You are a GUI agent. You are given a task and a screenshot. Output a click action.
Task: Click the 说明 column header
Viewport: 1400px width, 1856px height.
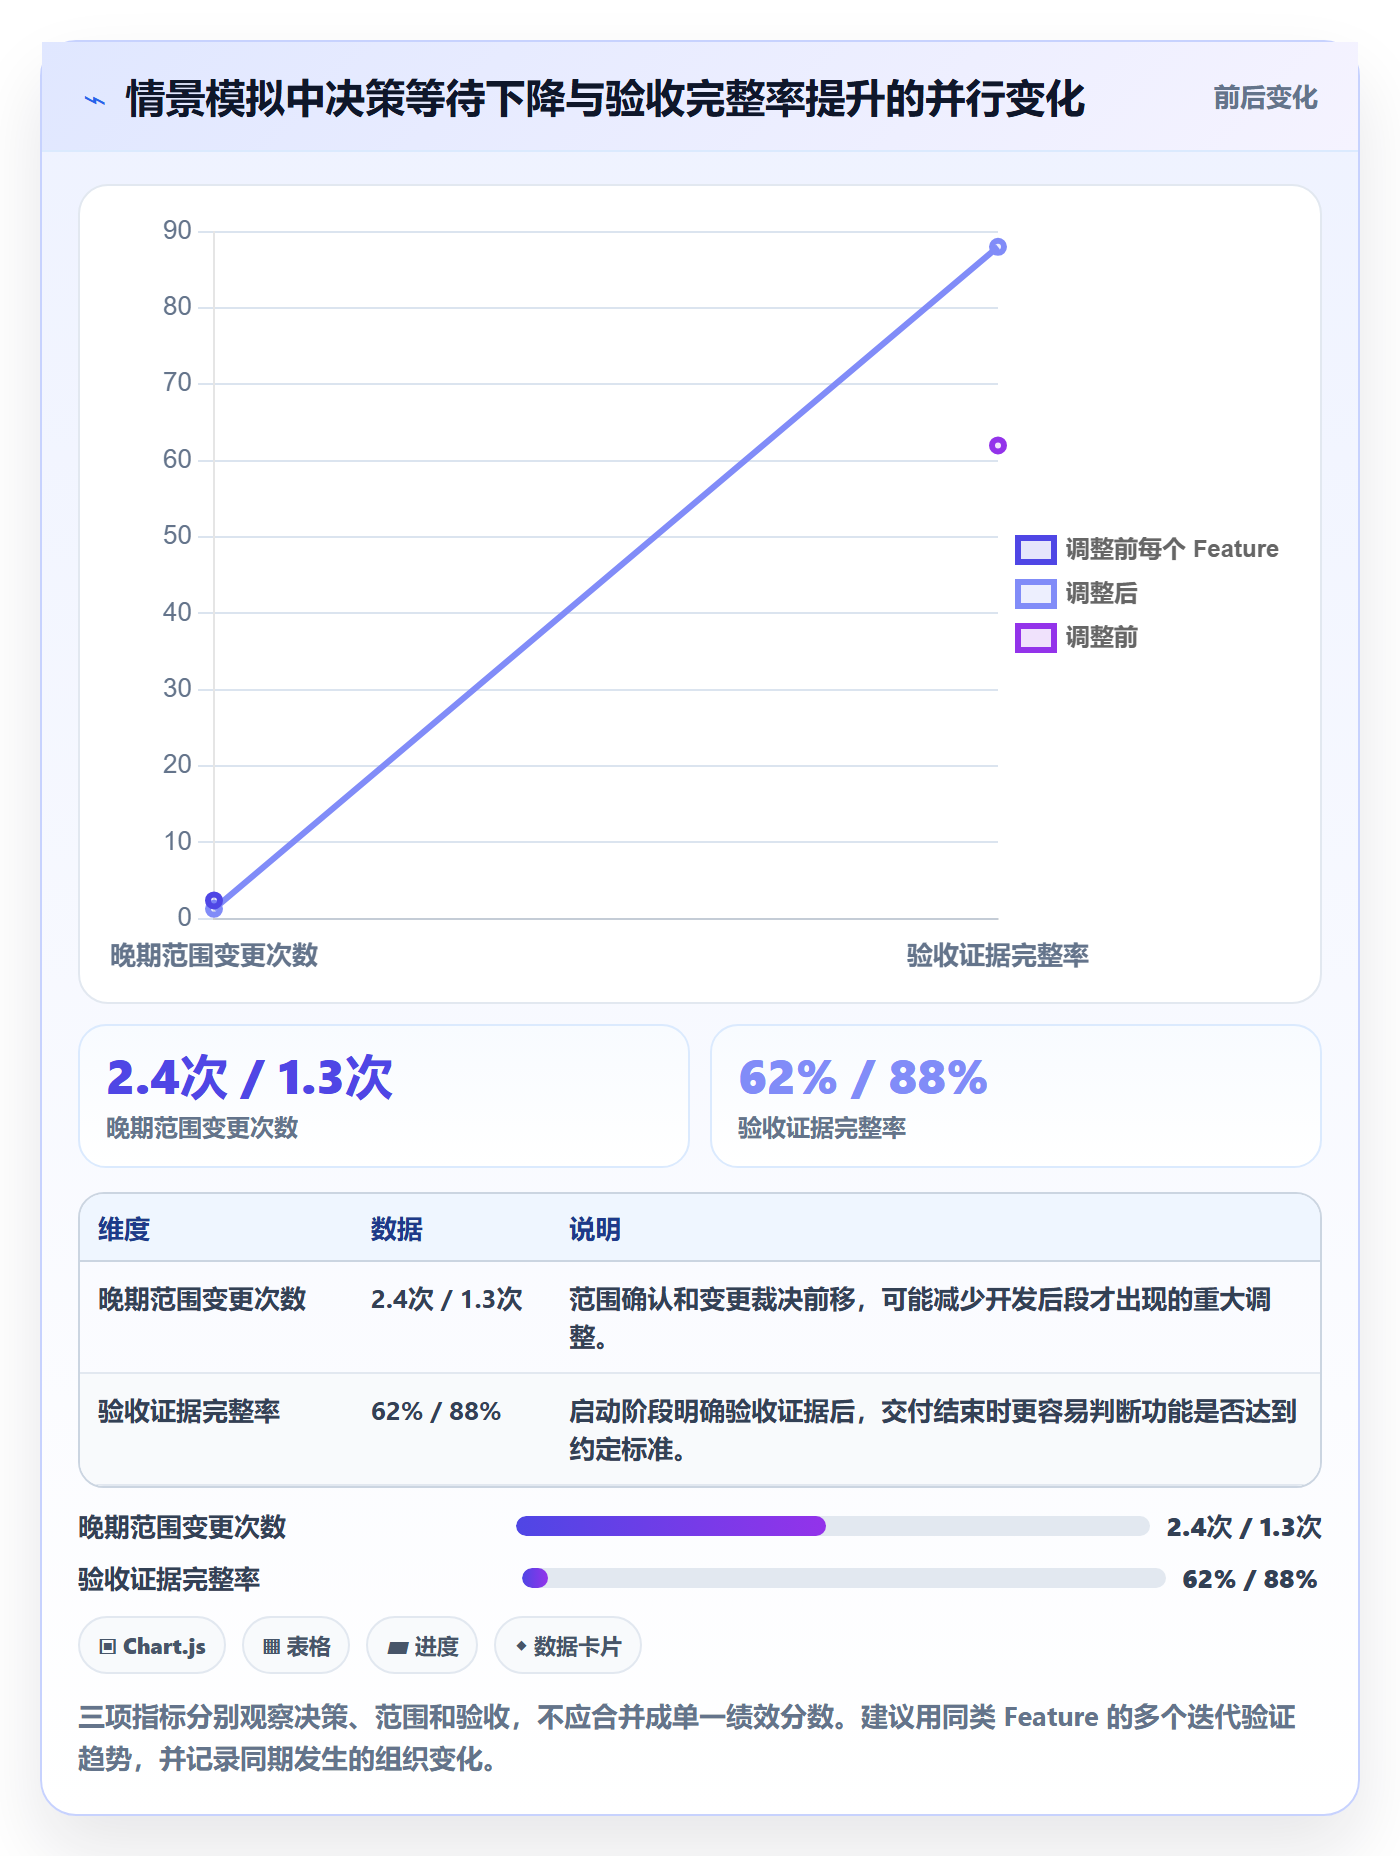coord(595,1229)
